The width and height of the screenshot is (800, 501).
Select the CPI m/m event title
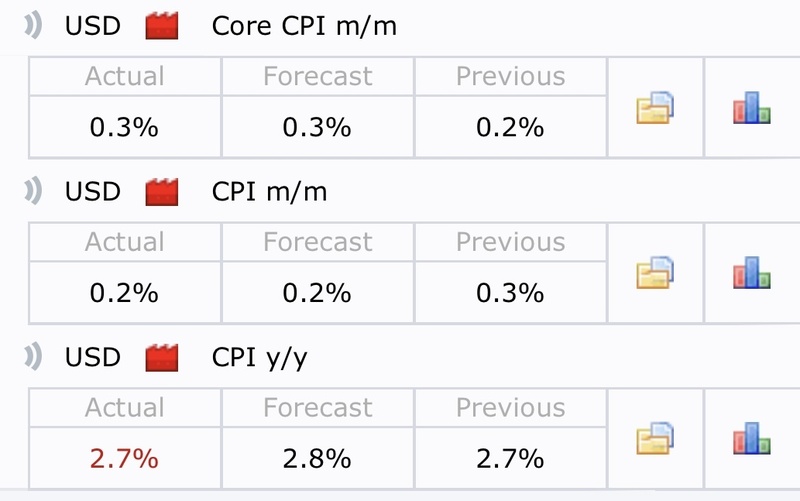tap(269, 191)
